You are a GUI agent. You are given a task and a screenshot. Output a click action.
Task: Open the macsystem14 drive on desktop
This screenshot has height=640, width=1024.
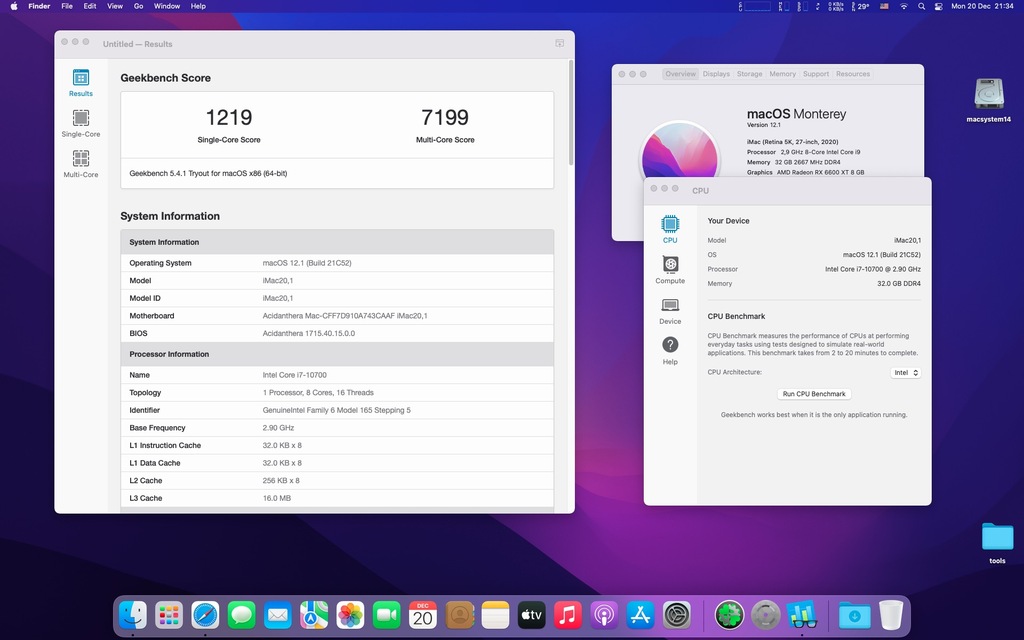pyautogui.click(x=989, y=100)
